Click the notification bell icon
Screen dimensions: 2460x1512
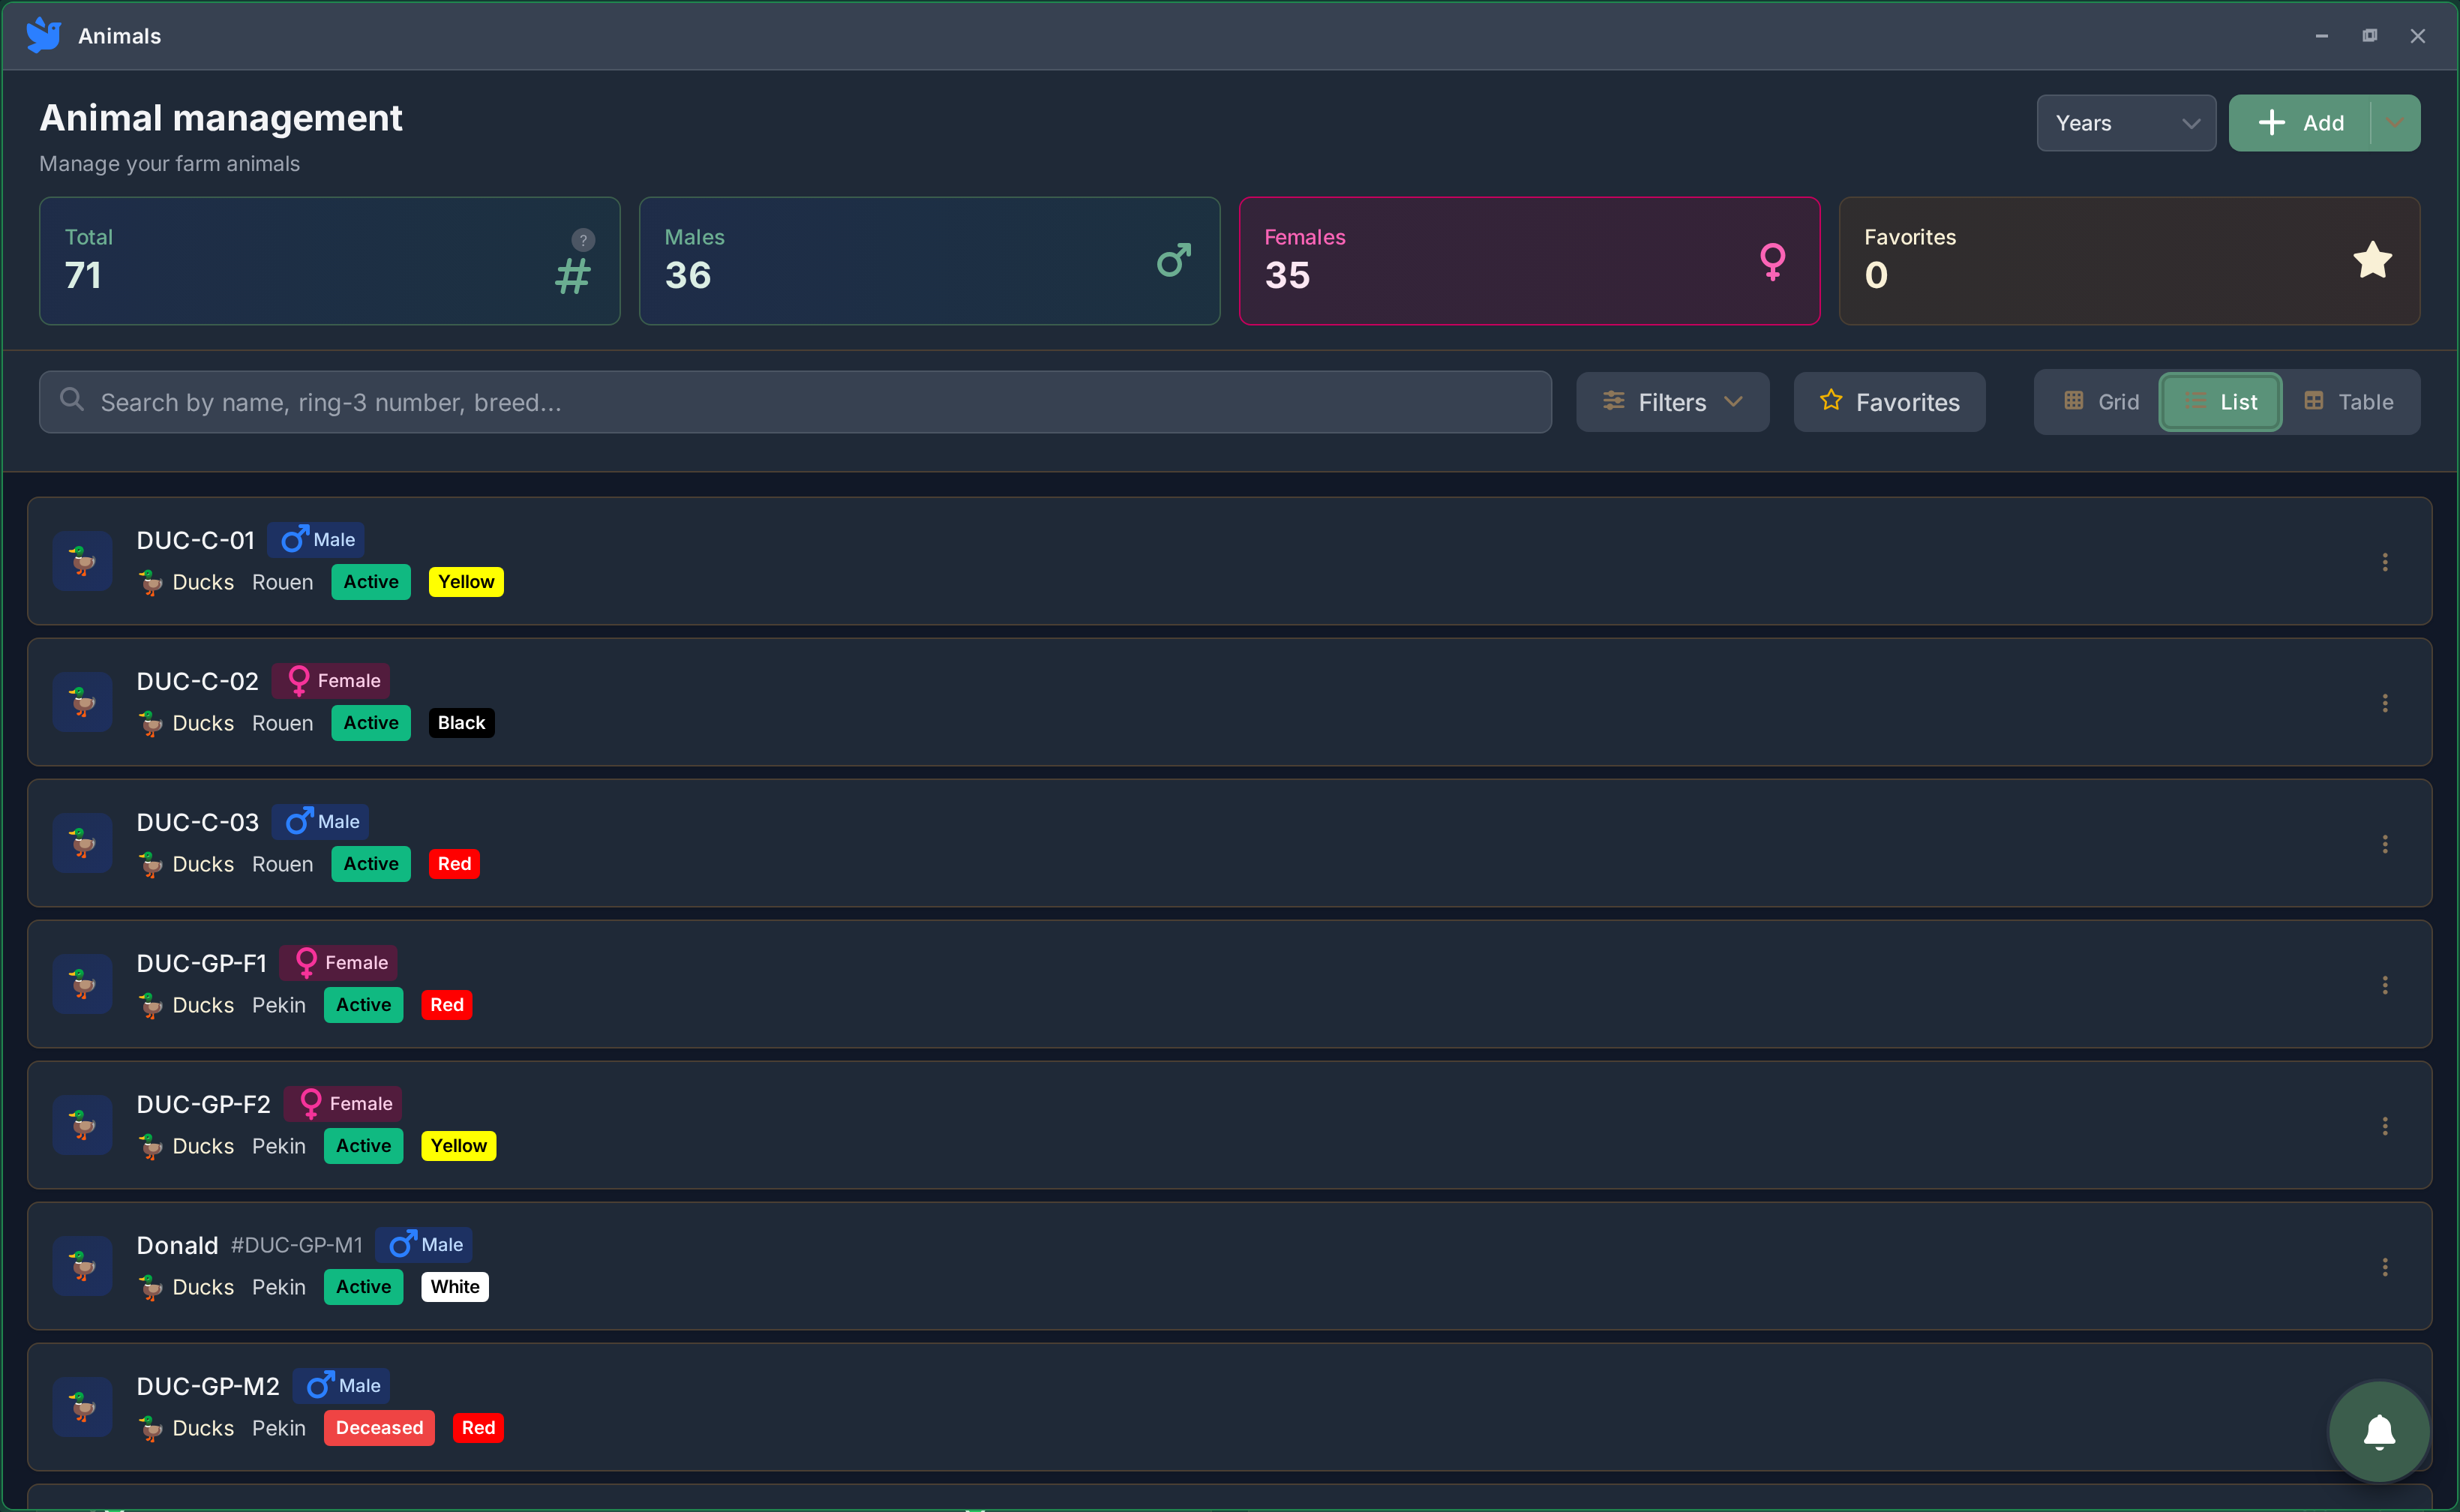tap(2378, 1431)
